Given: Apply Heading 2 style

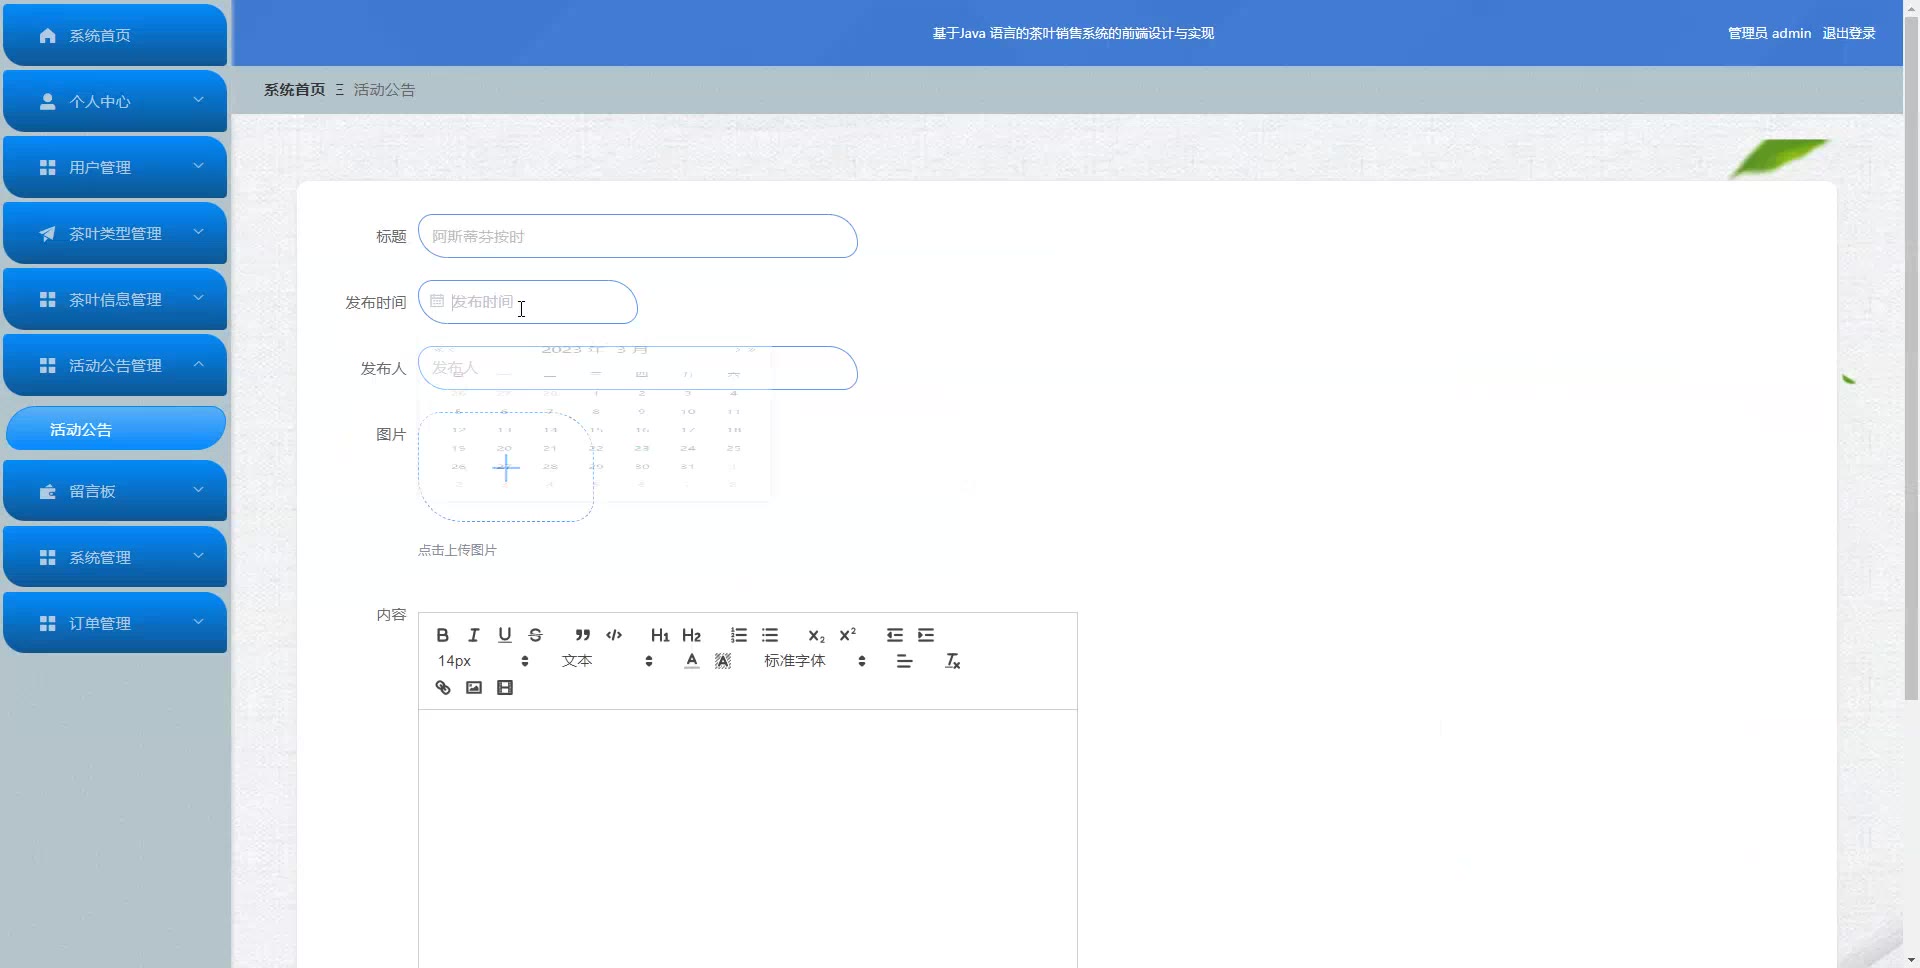Looking at the screenshot, I should (691, 635).
